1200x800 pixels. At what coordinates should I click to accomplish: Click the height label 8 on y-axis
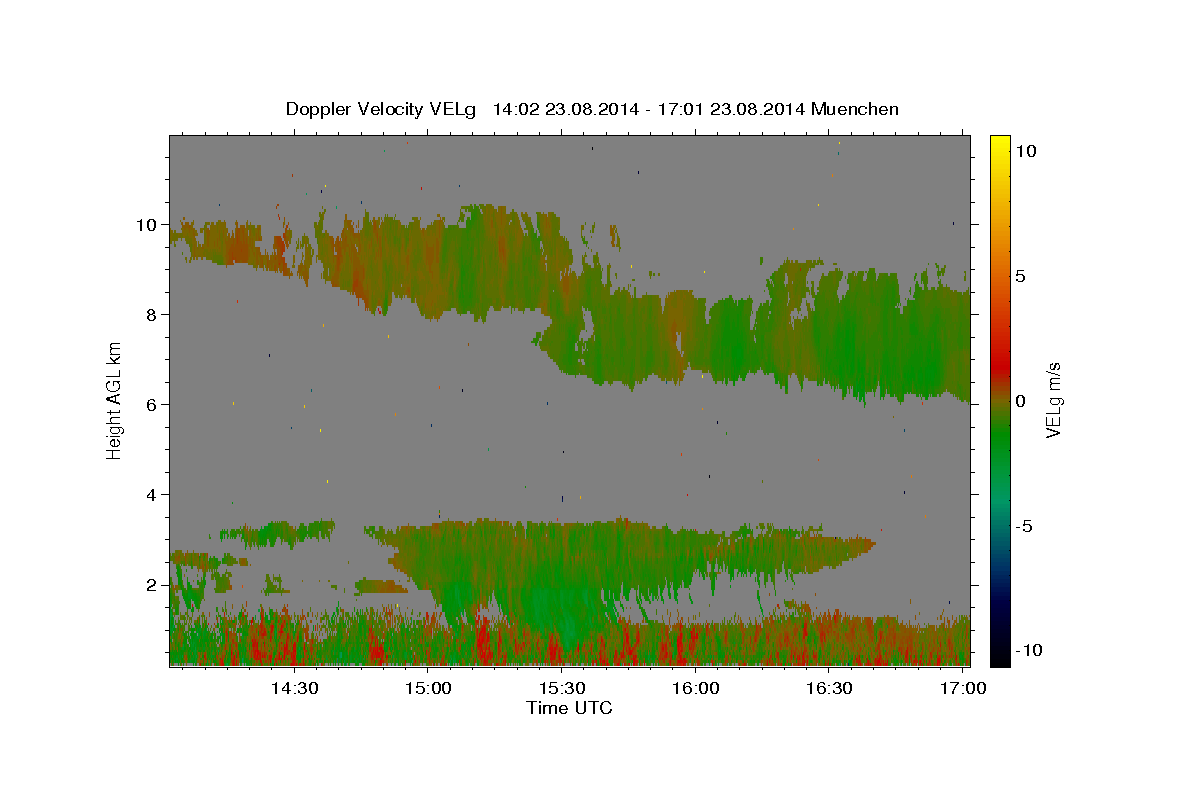tap(150, 314)
